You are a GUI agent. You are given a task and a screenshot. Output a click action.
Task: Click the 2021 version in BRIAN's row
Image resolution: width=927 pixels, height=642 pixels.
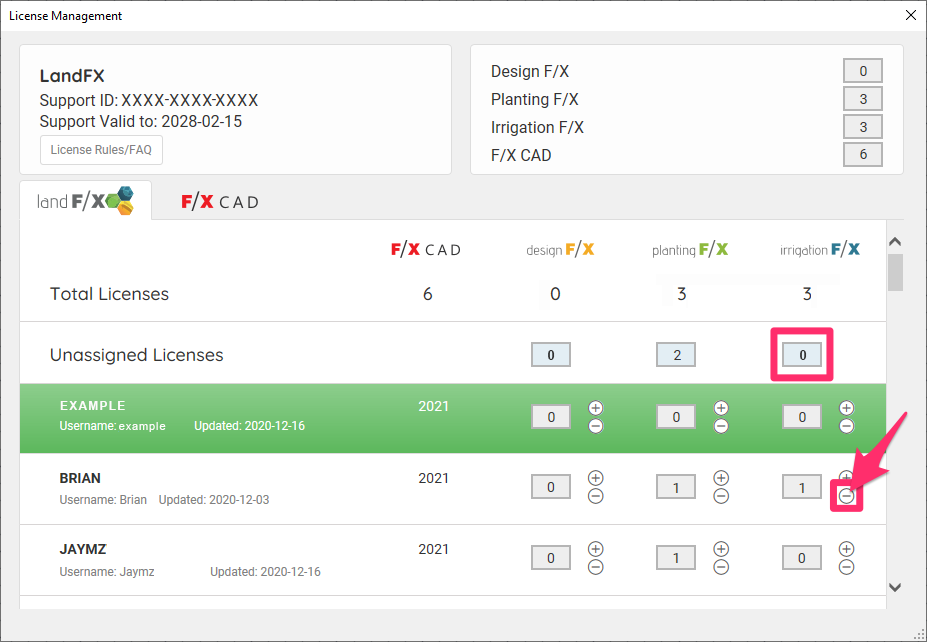click(x=433, y=478)
